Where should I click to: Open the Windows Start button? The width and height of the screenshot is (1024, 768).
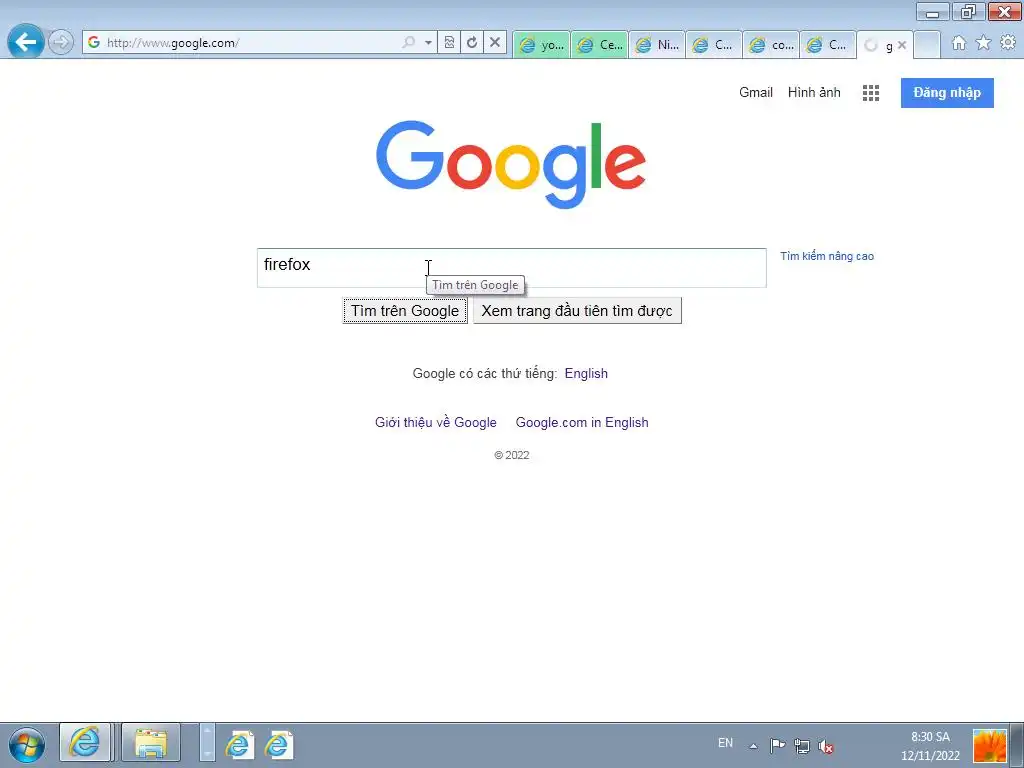pyautogui.click(x=27, y=744)
